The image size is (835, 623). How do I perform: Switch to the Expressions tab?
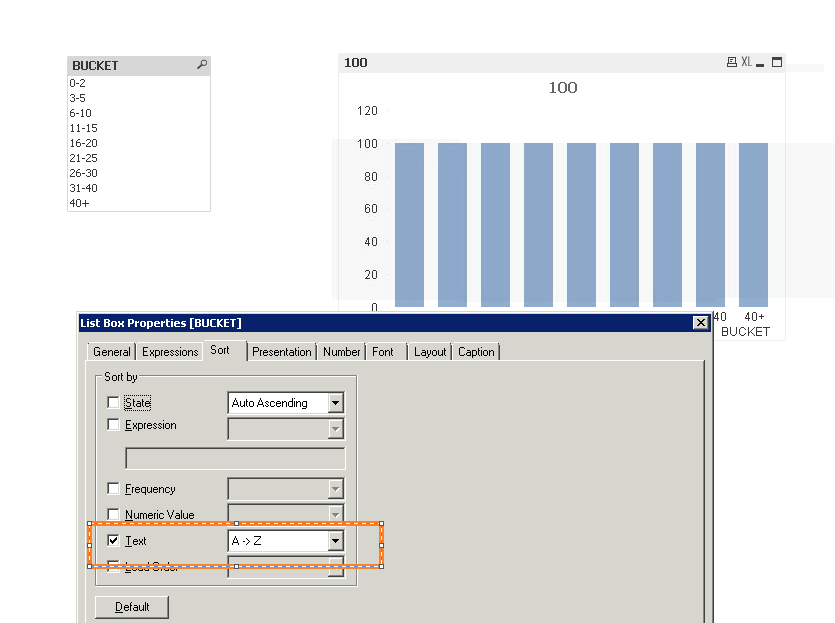pos(170,352)
